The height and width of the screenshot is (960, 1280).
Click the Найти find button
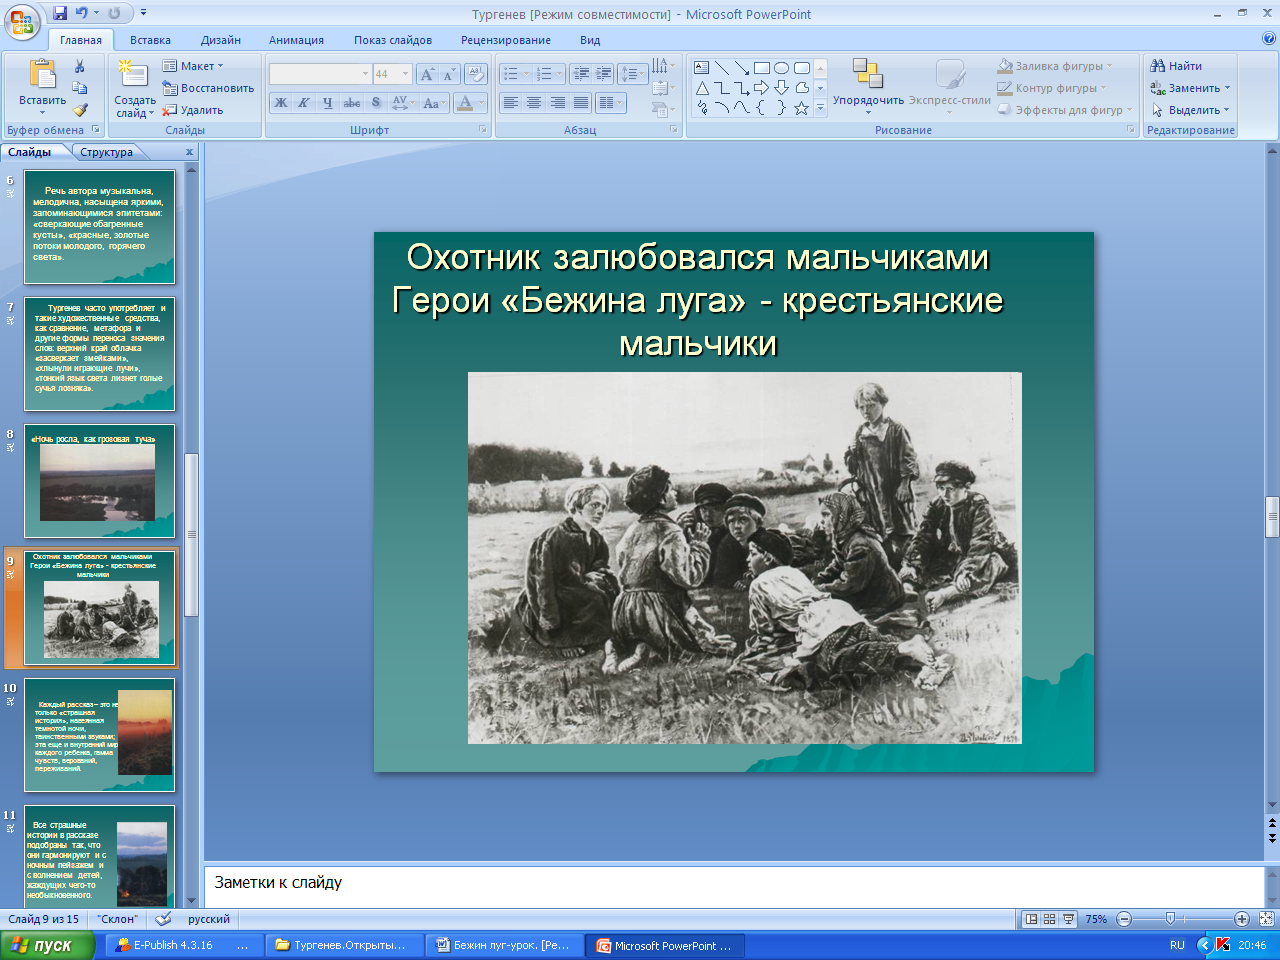[x=1176, y=66]
